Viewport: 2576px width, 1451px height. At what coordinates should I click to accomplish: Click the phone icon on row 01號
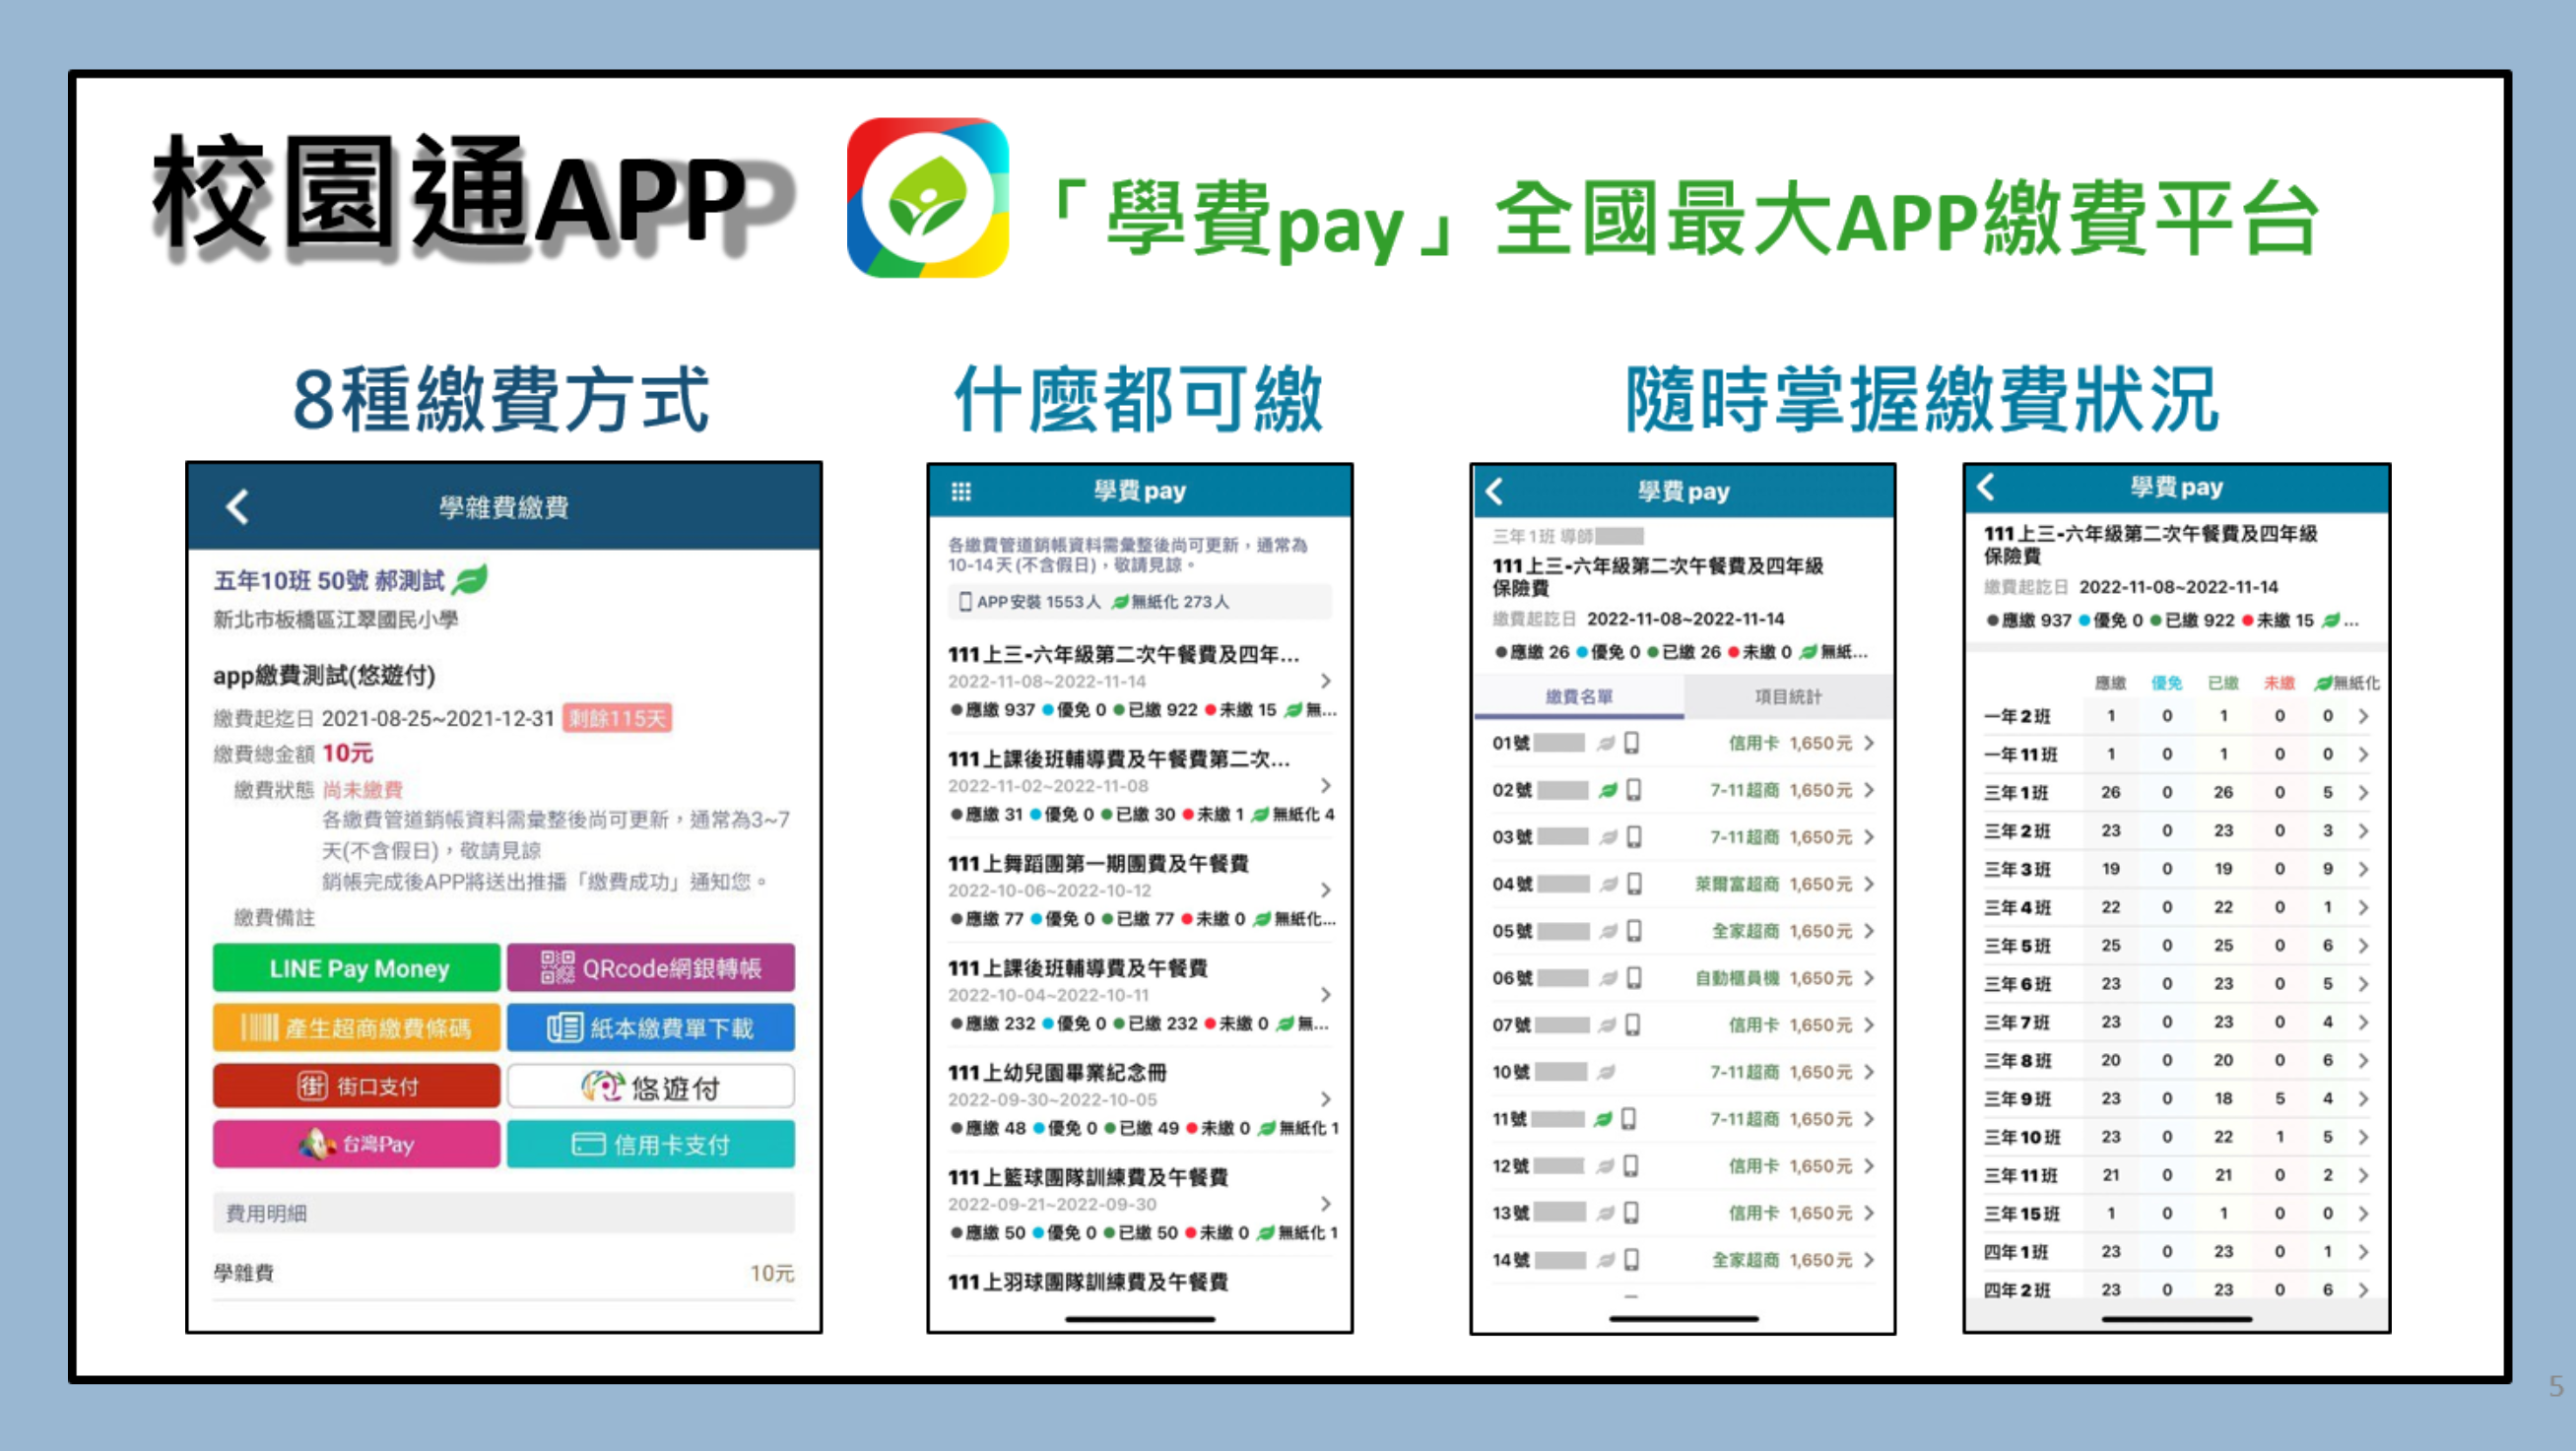coord(1632,743)
